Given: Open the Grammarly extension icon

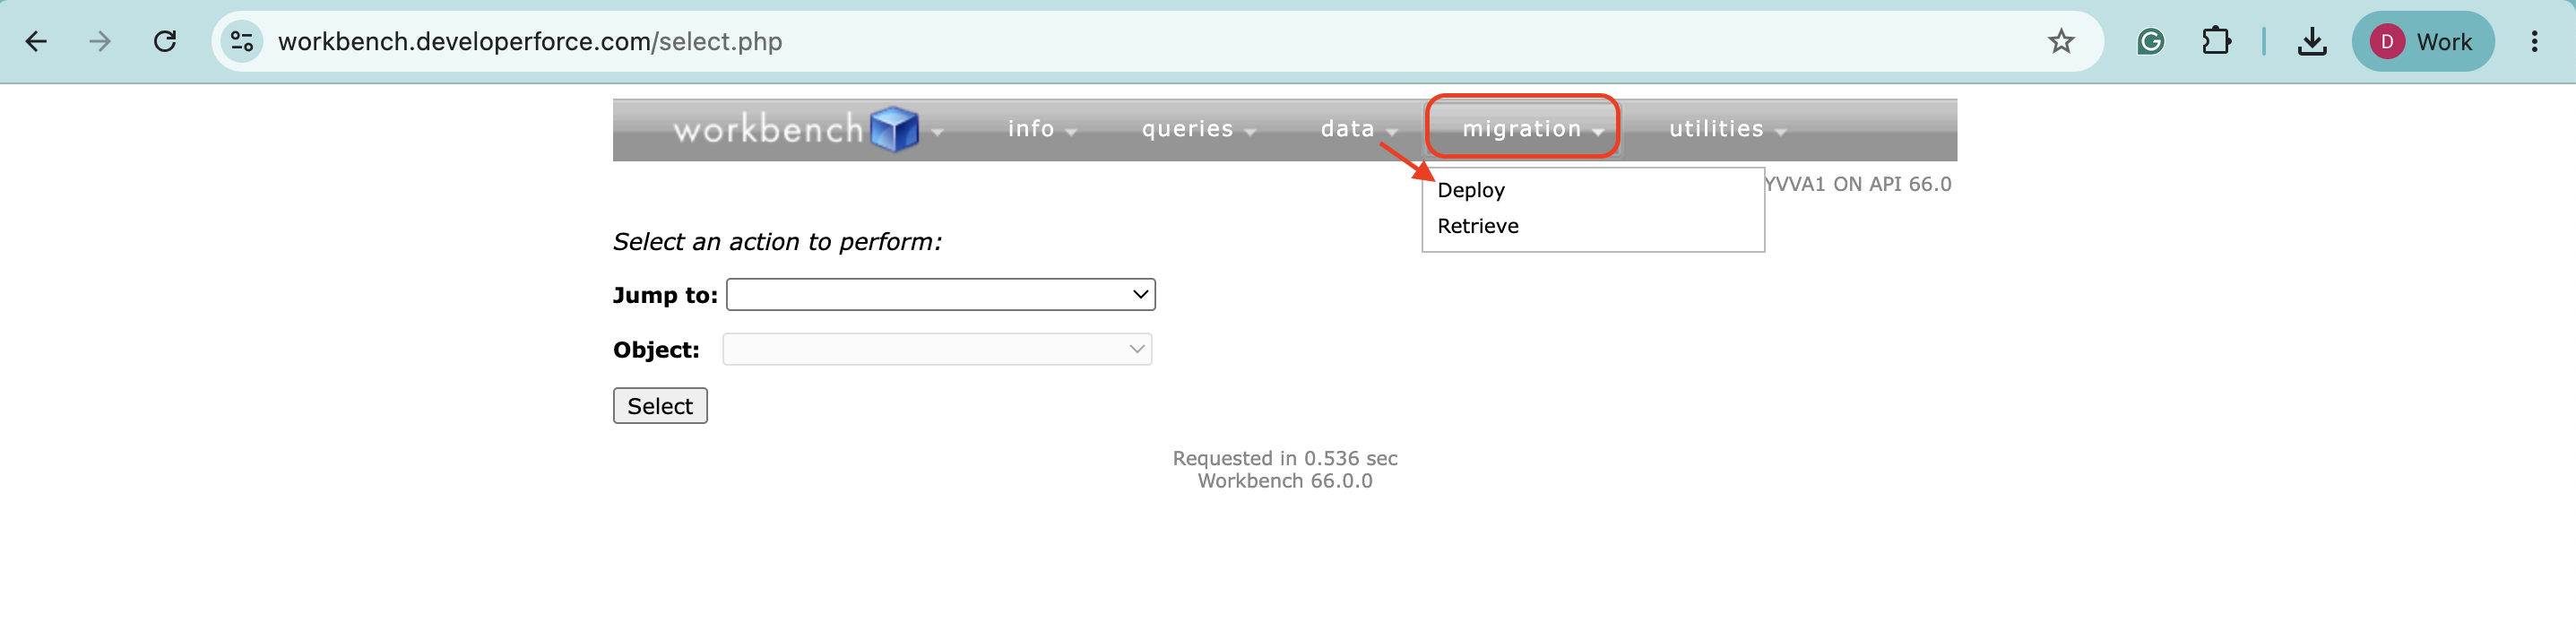Looking at the screenshot, I should (x=2150, y=41).
